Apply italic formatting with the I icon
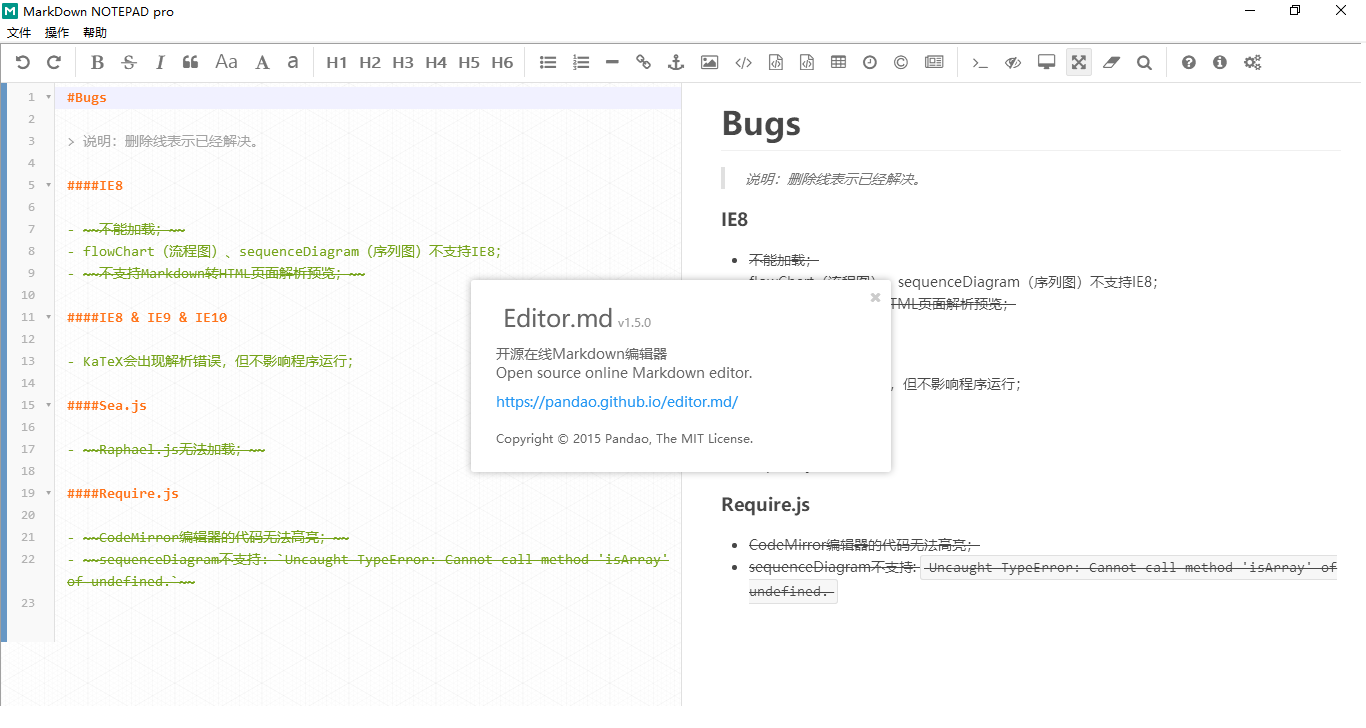This screenshot has width=1366, height=728. (160, 62)
